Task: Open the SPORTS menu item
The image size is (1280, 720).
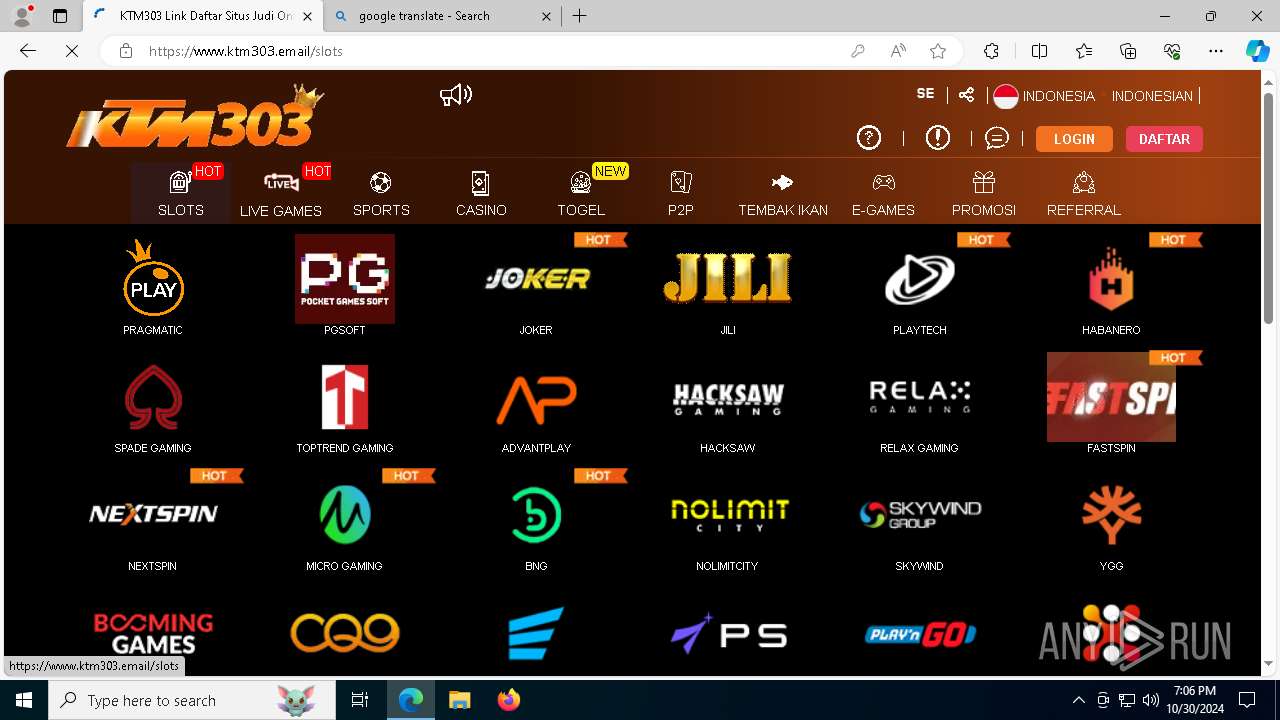Action: tap(381, 193)
